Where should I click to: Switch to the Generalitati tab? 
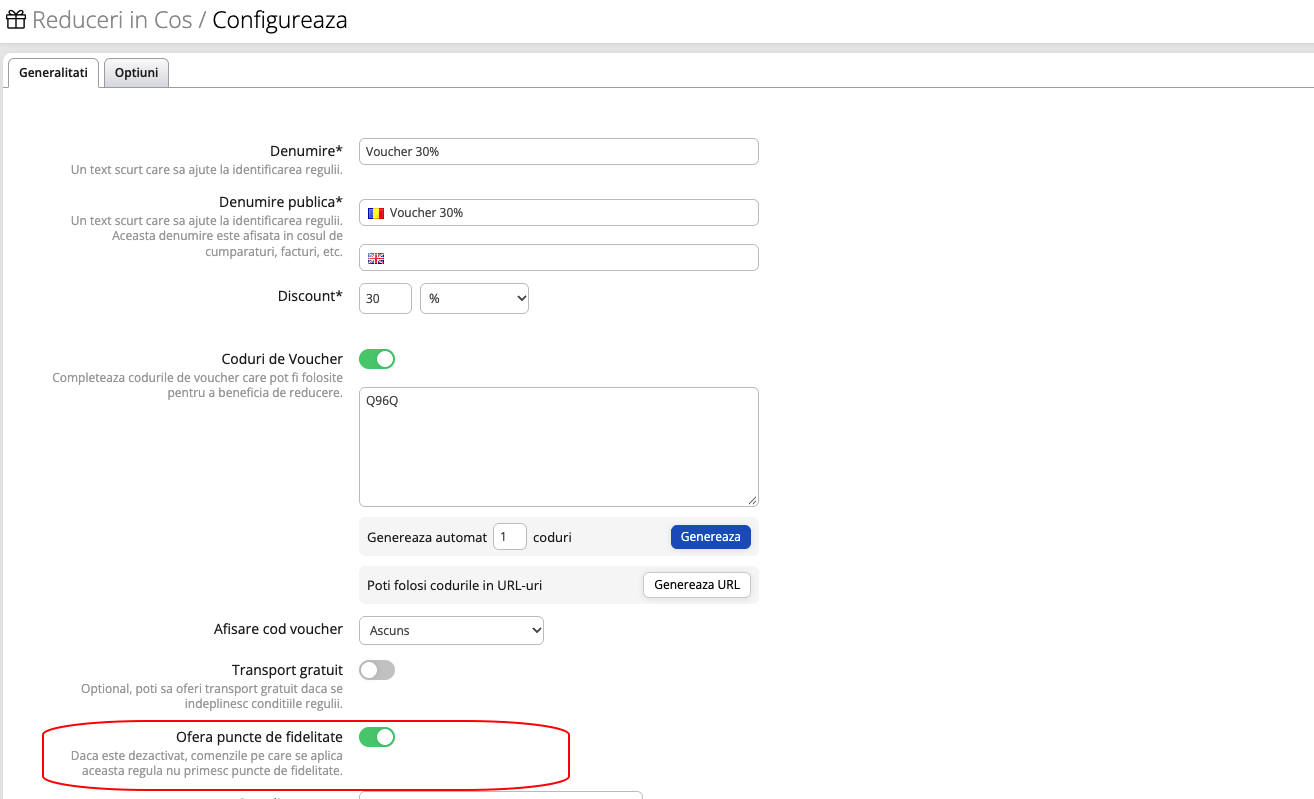[53, 73]
